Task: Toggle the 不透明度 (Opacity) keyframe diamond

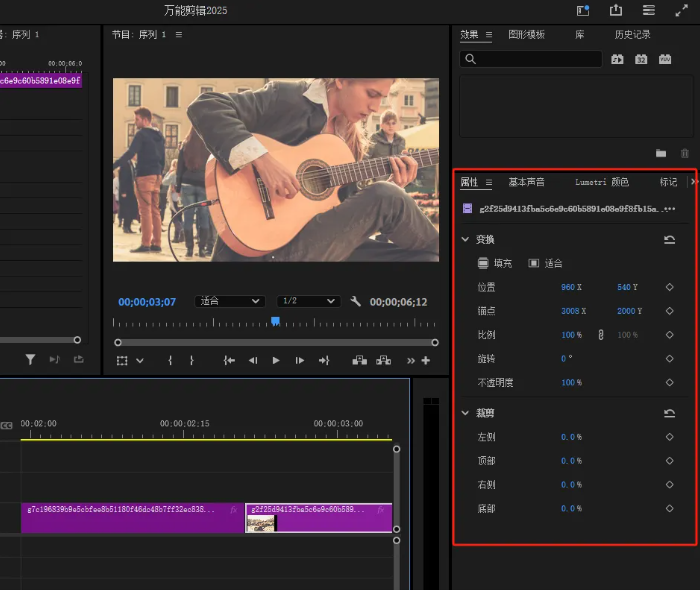Action: coord(669,382)
